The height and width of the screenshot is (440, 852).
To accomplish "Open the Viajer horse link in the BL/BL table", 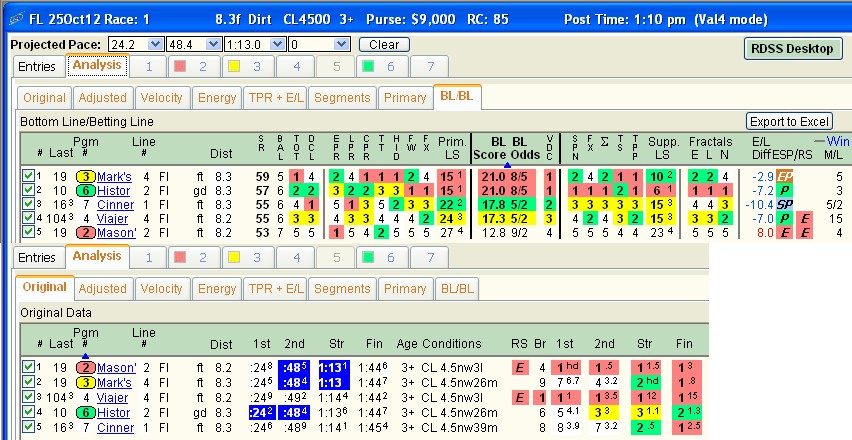I will [112, 219].
